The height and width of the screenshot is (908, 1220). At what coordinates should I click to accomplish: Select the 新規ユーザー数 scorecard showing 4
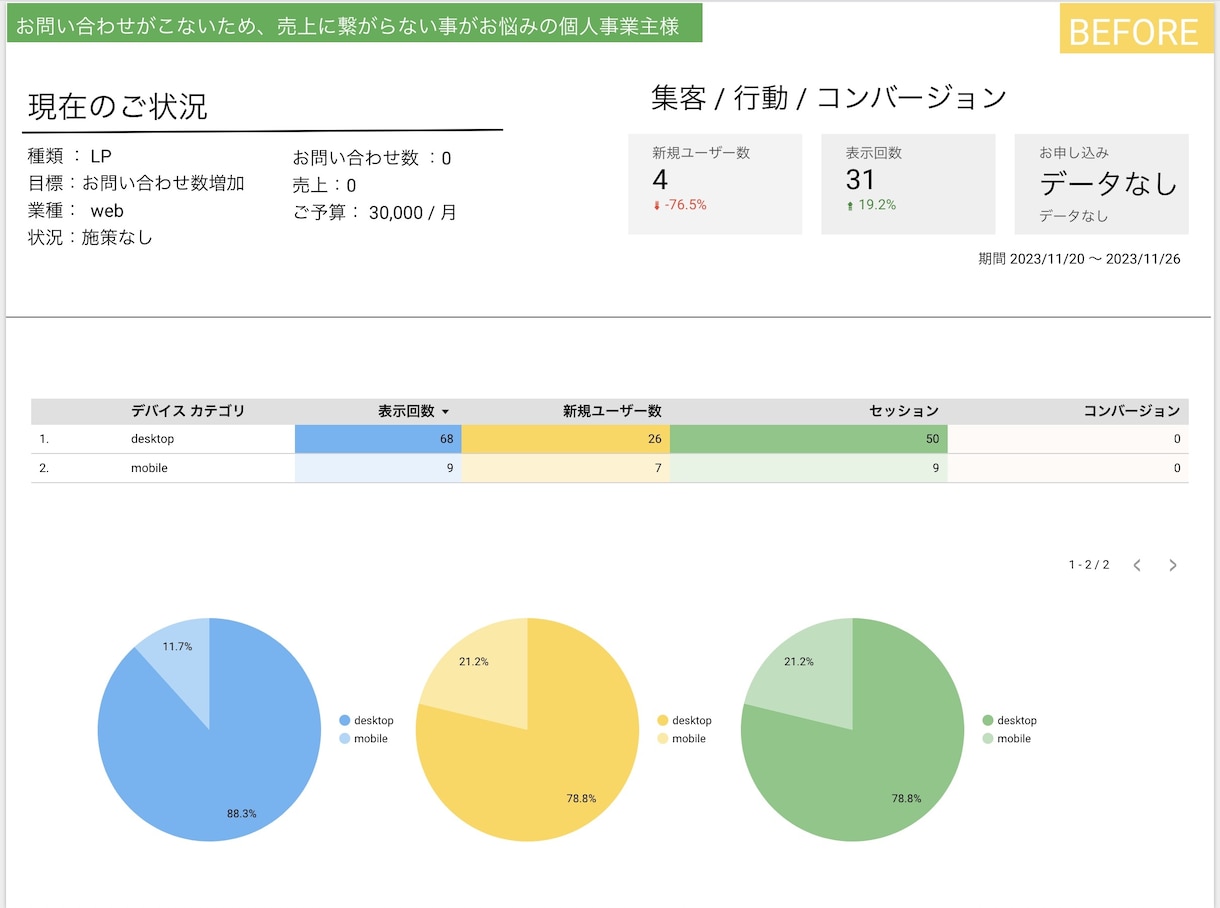[x=715, y=184]
